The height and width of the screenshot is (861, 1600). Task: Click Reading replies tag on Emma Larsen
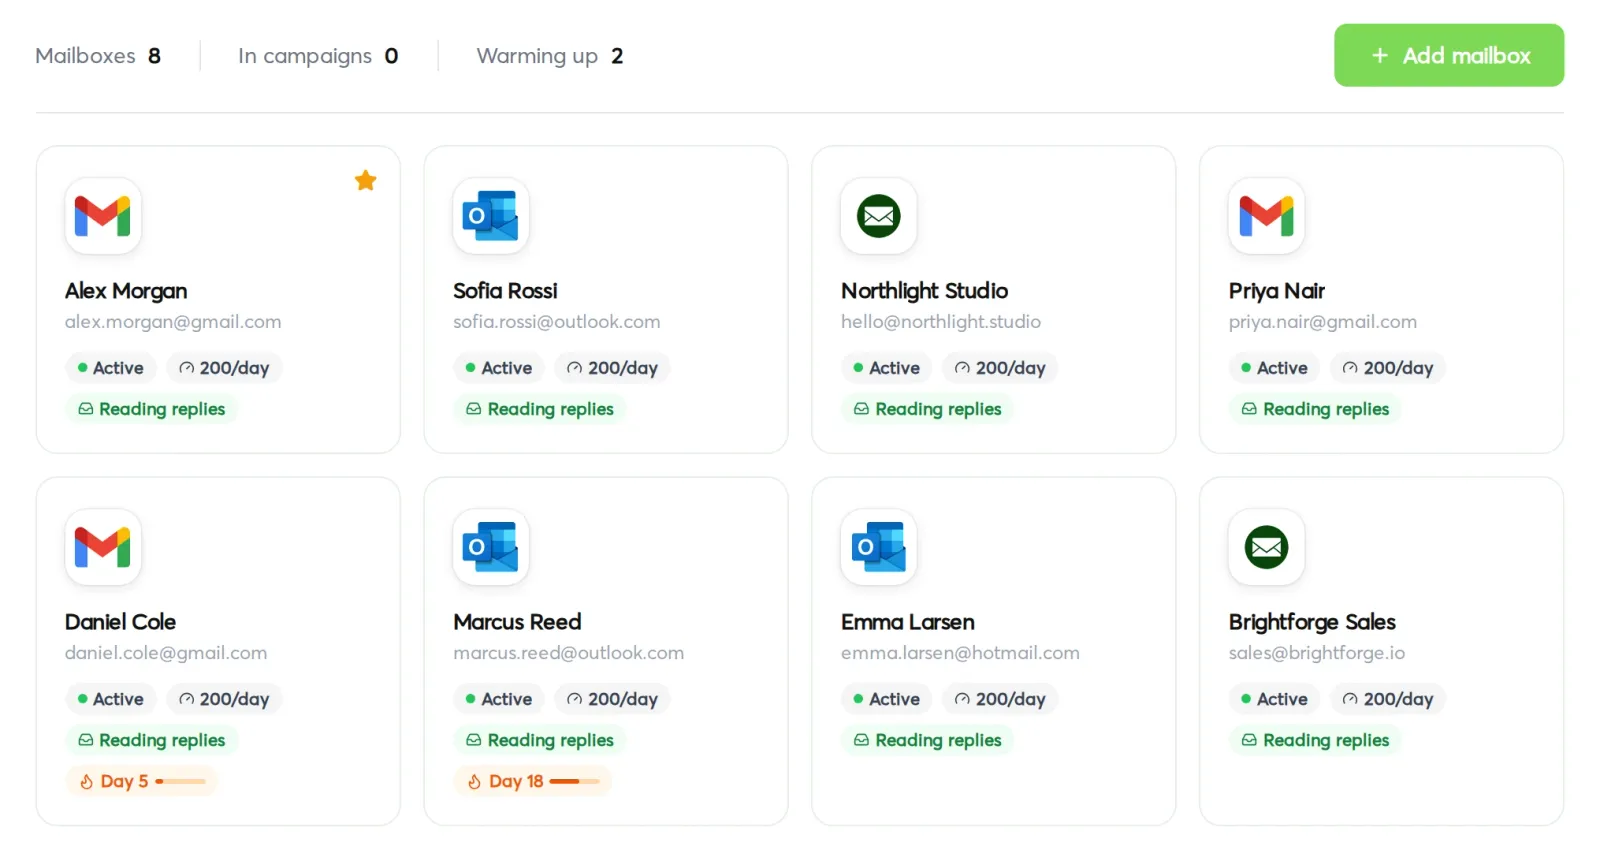pos(928,740)
